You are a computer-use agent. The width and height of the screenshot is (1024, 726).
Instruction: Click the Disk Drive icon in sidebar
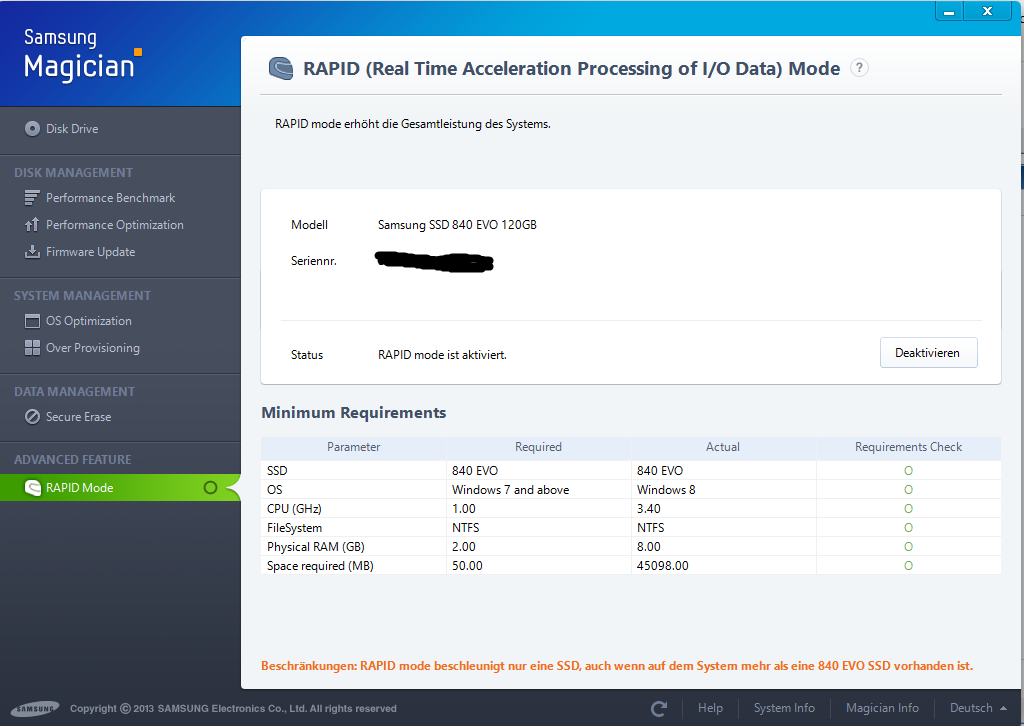click(x=32, y=129)
